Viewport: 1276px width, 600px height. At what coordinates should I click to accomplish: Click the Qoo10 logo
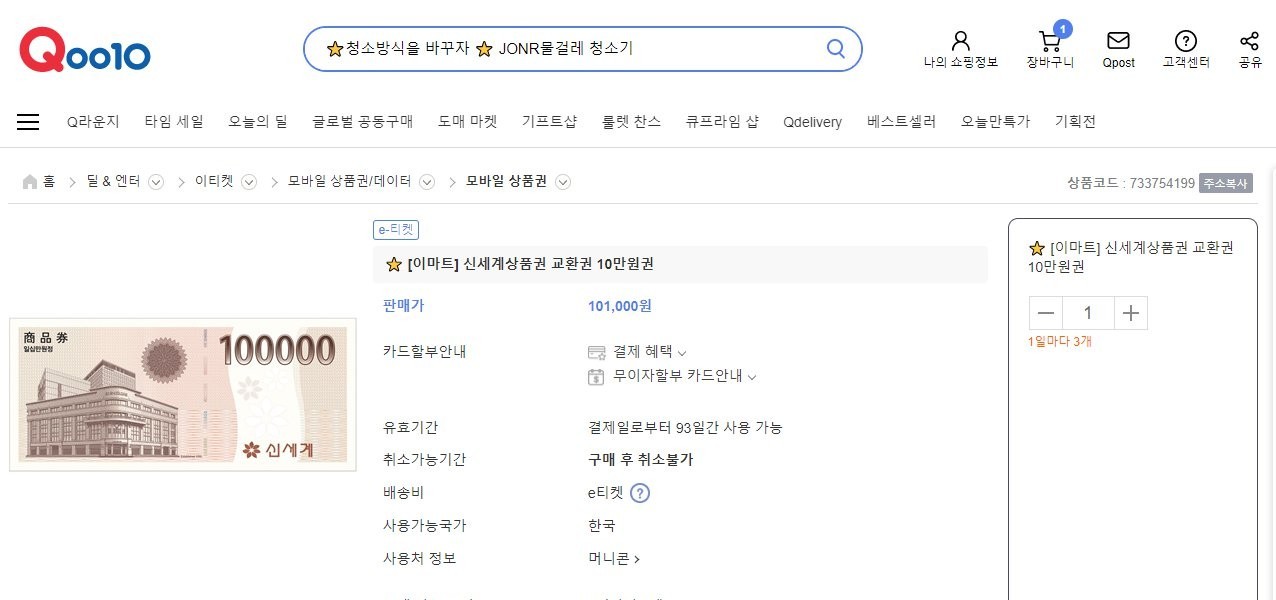tap(85, 50)
